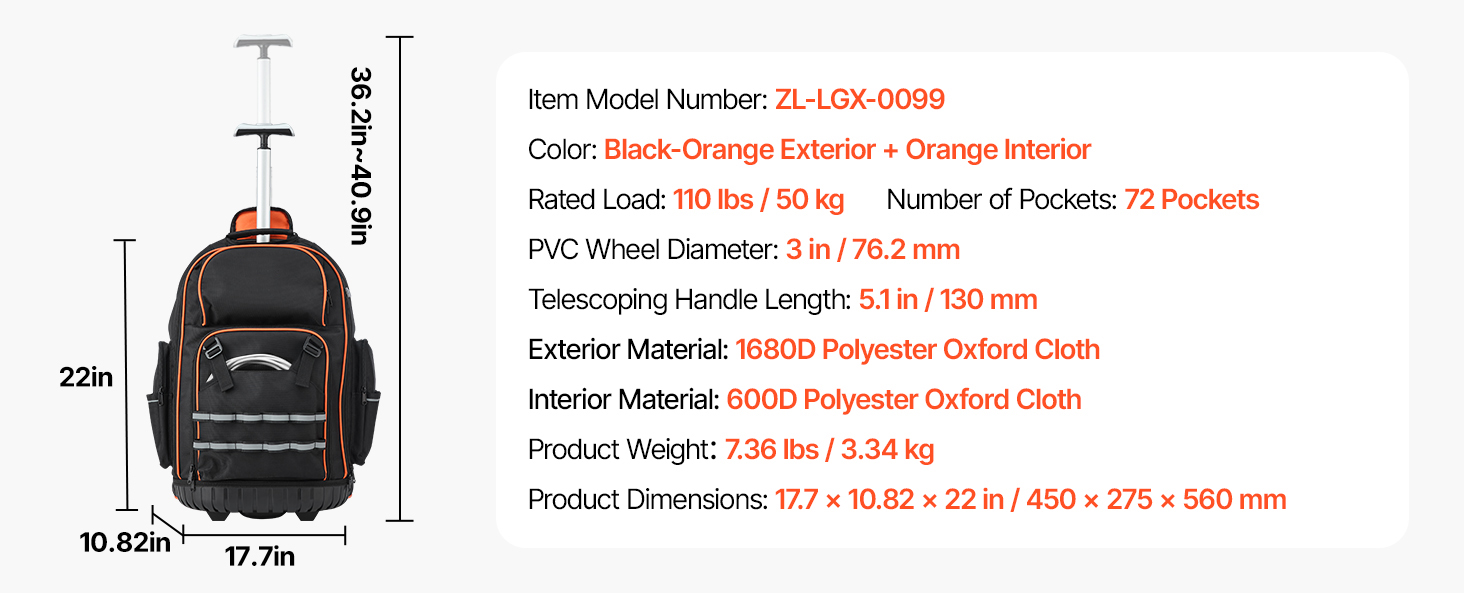
Task: Click the 110 lbs / 50 kg rated load
Action: point(758,200)
